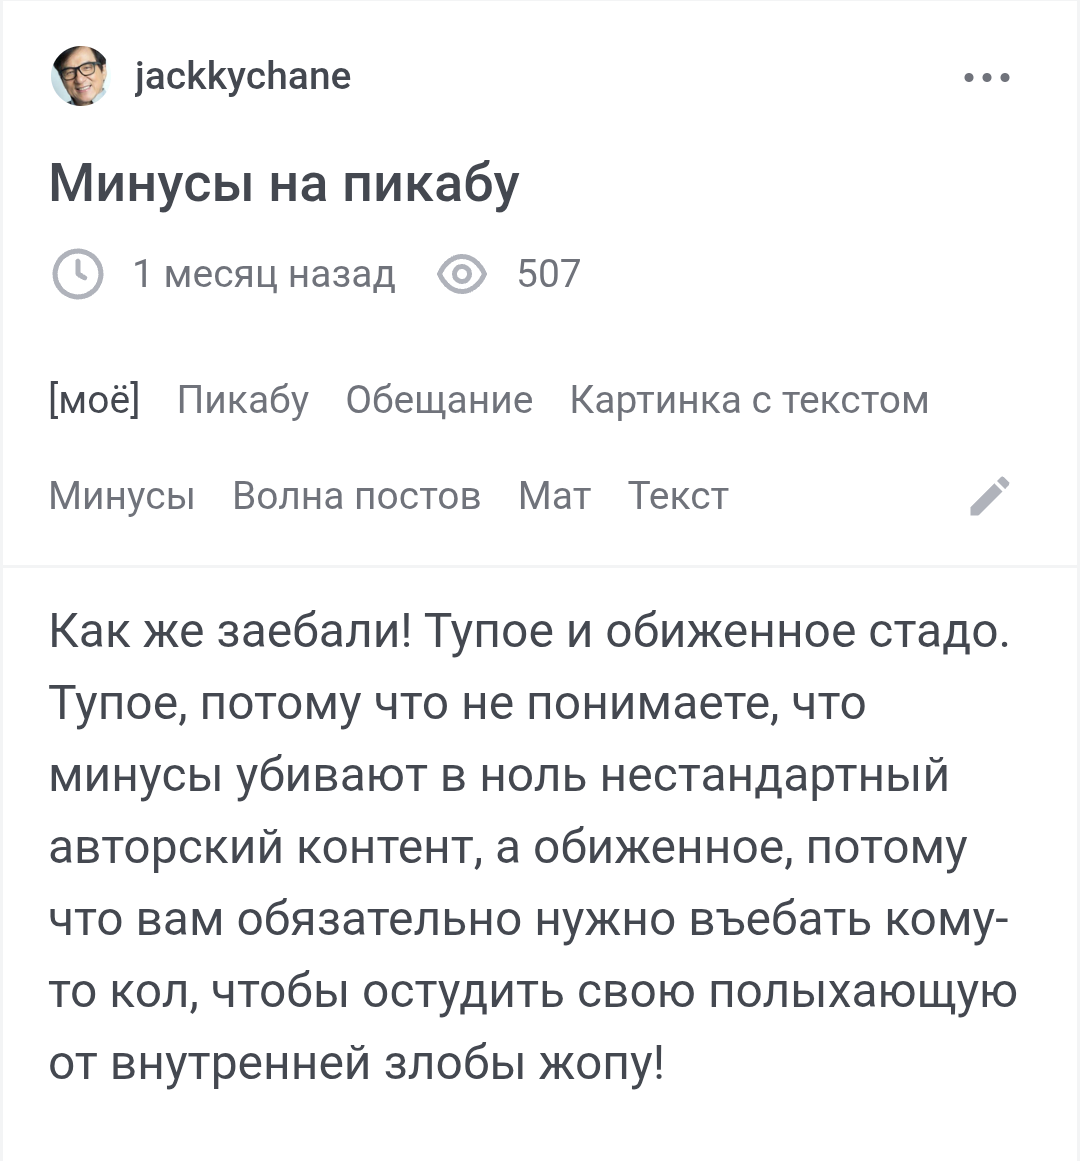
Task: Click the '1 месяц назад' timestamp
Action: coord(264,274)
